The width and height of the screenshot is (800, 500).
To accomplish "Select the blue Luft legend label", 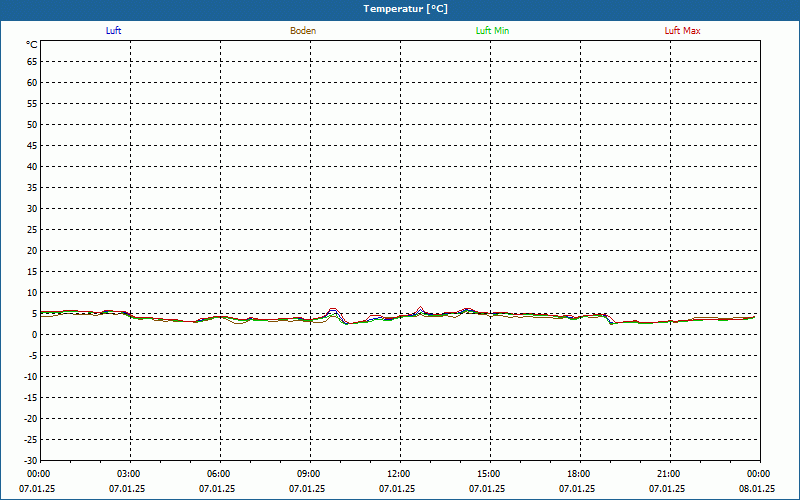I will pos(113,31).
